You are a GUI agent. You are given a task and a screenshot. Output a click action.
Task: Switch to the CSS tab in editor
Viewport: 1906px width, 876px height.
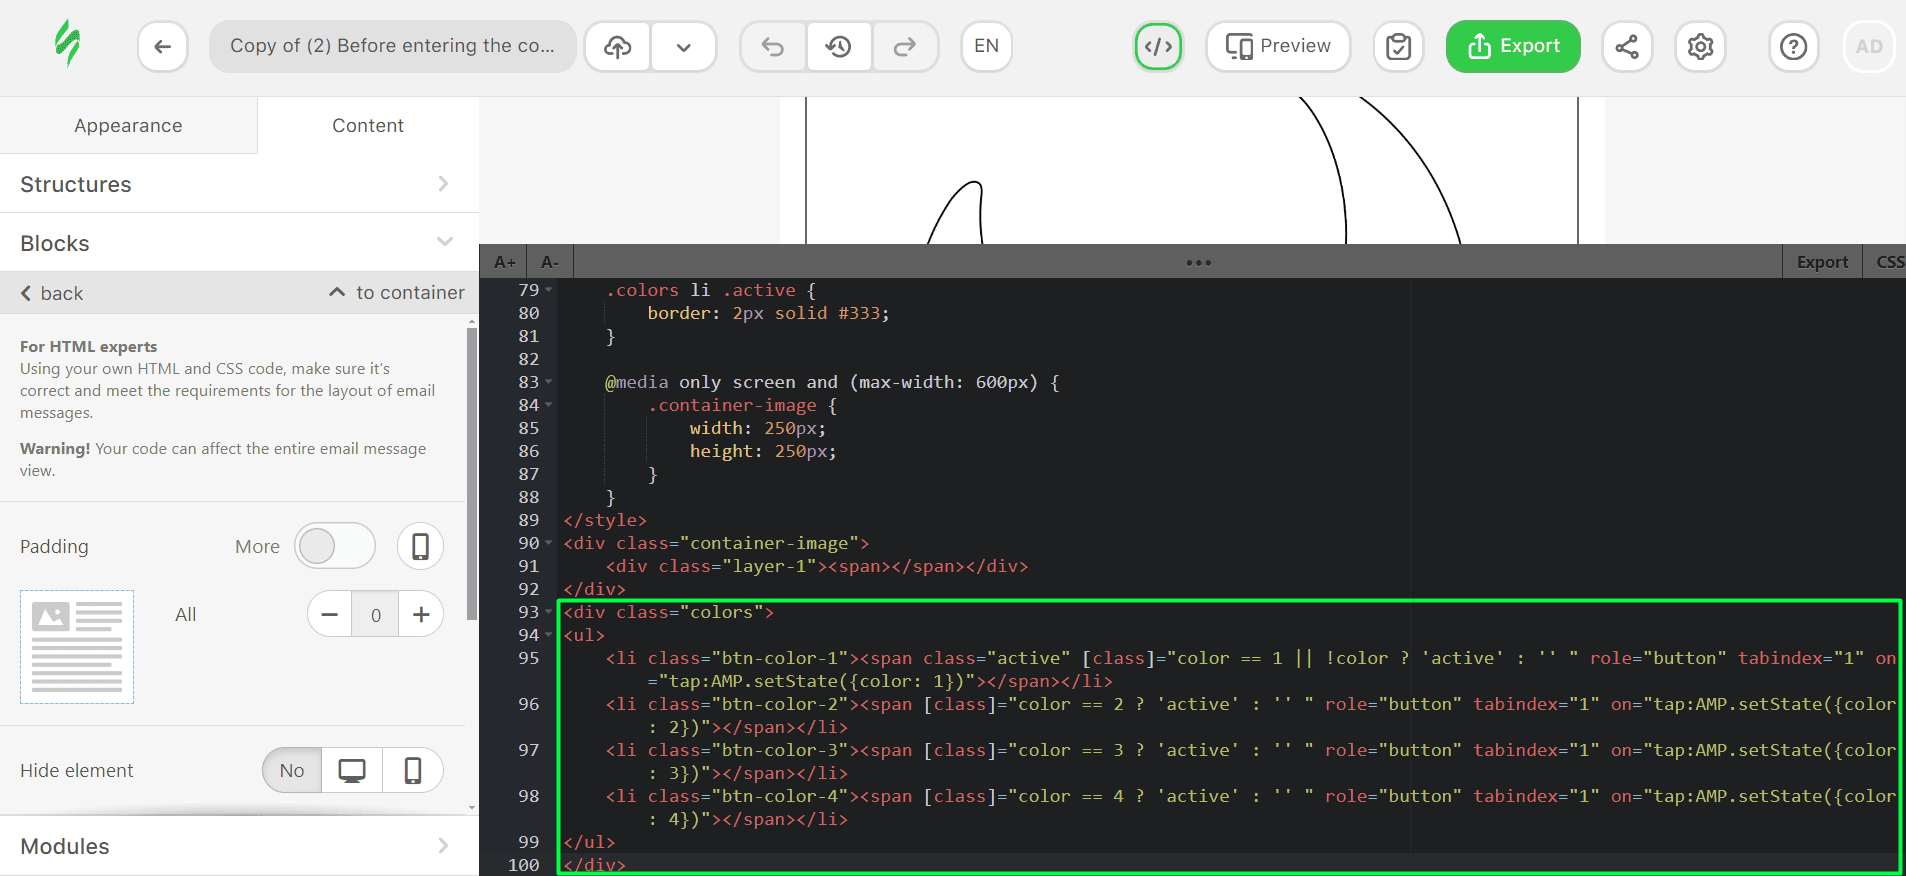click(x=1889, y=262)
